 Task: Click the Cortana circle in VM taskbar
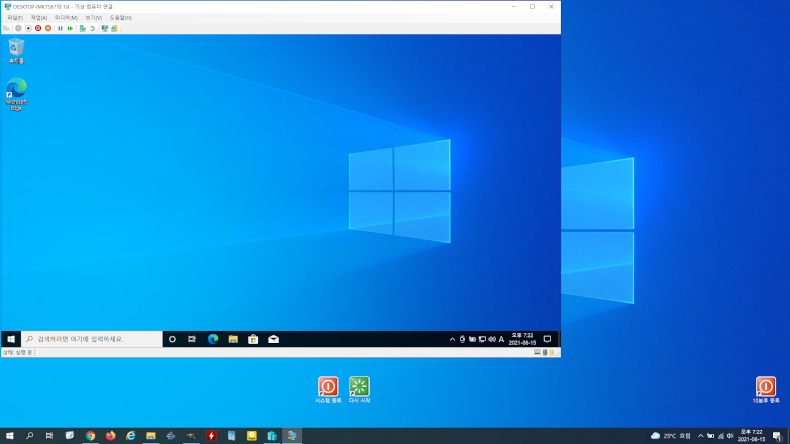point(172,339)
